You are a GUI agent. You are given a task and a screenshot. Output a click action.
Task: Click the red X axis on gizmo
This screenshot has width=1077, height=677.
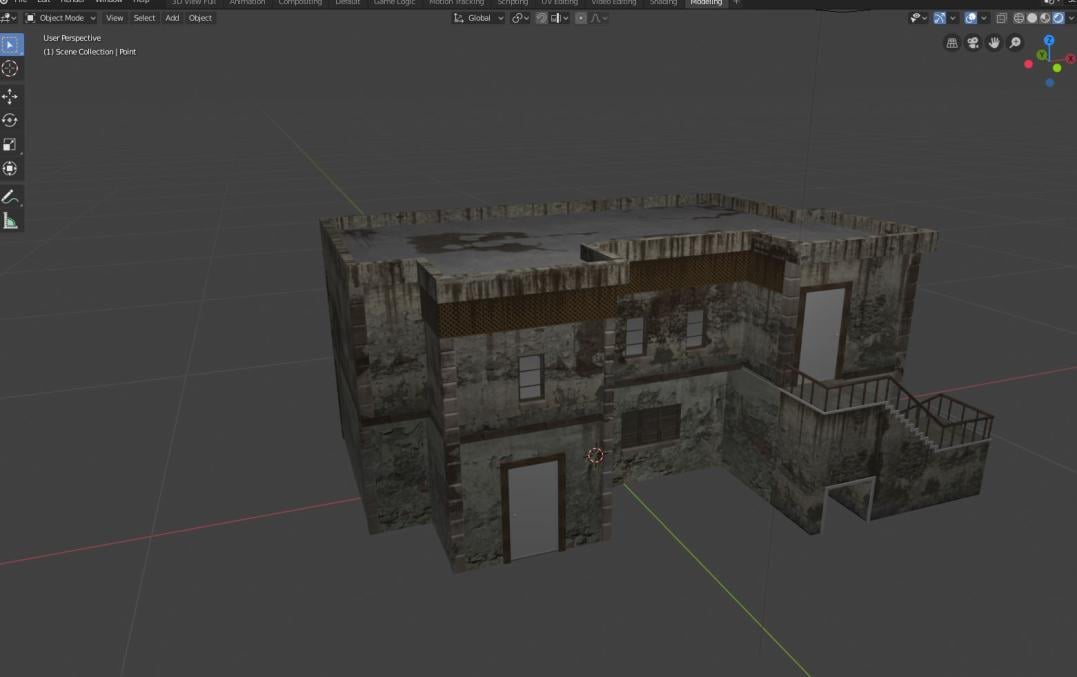1070,59
